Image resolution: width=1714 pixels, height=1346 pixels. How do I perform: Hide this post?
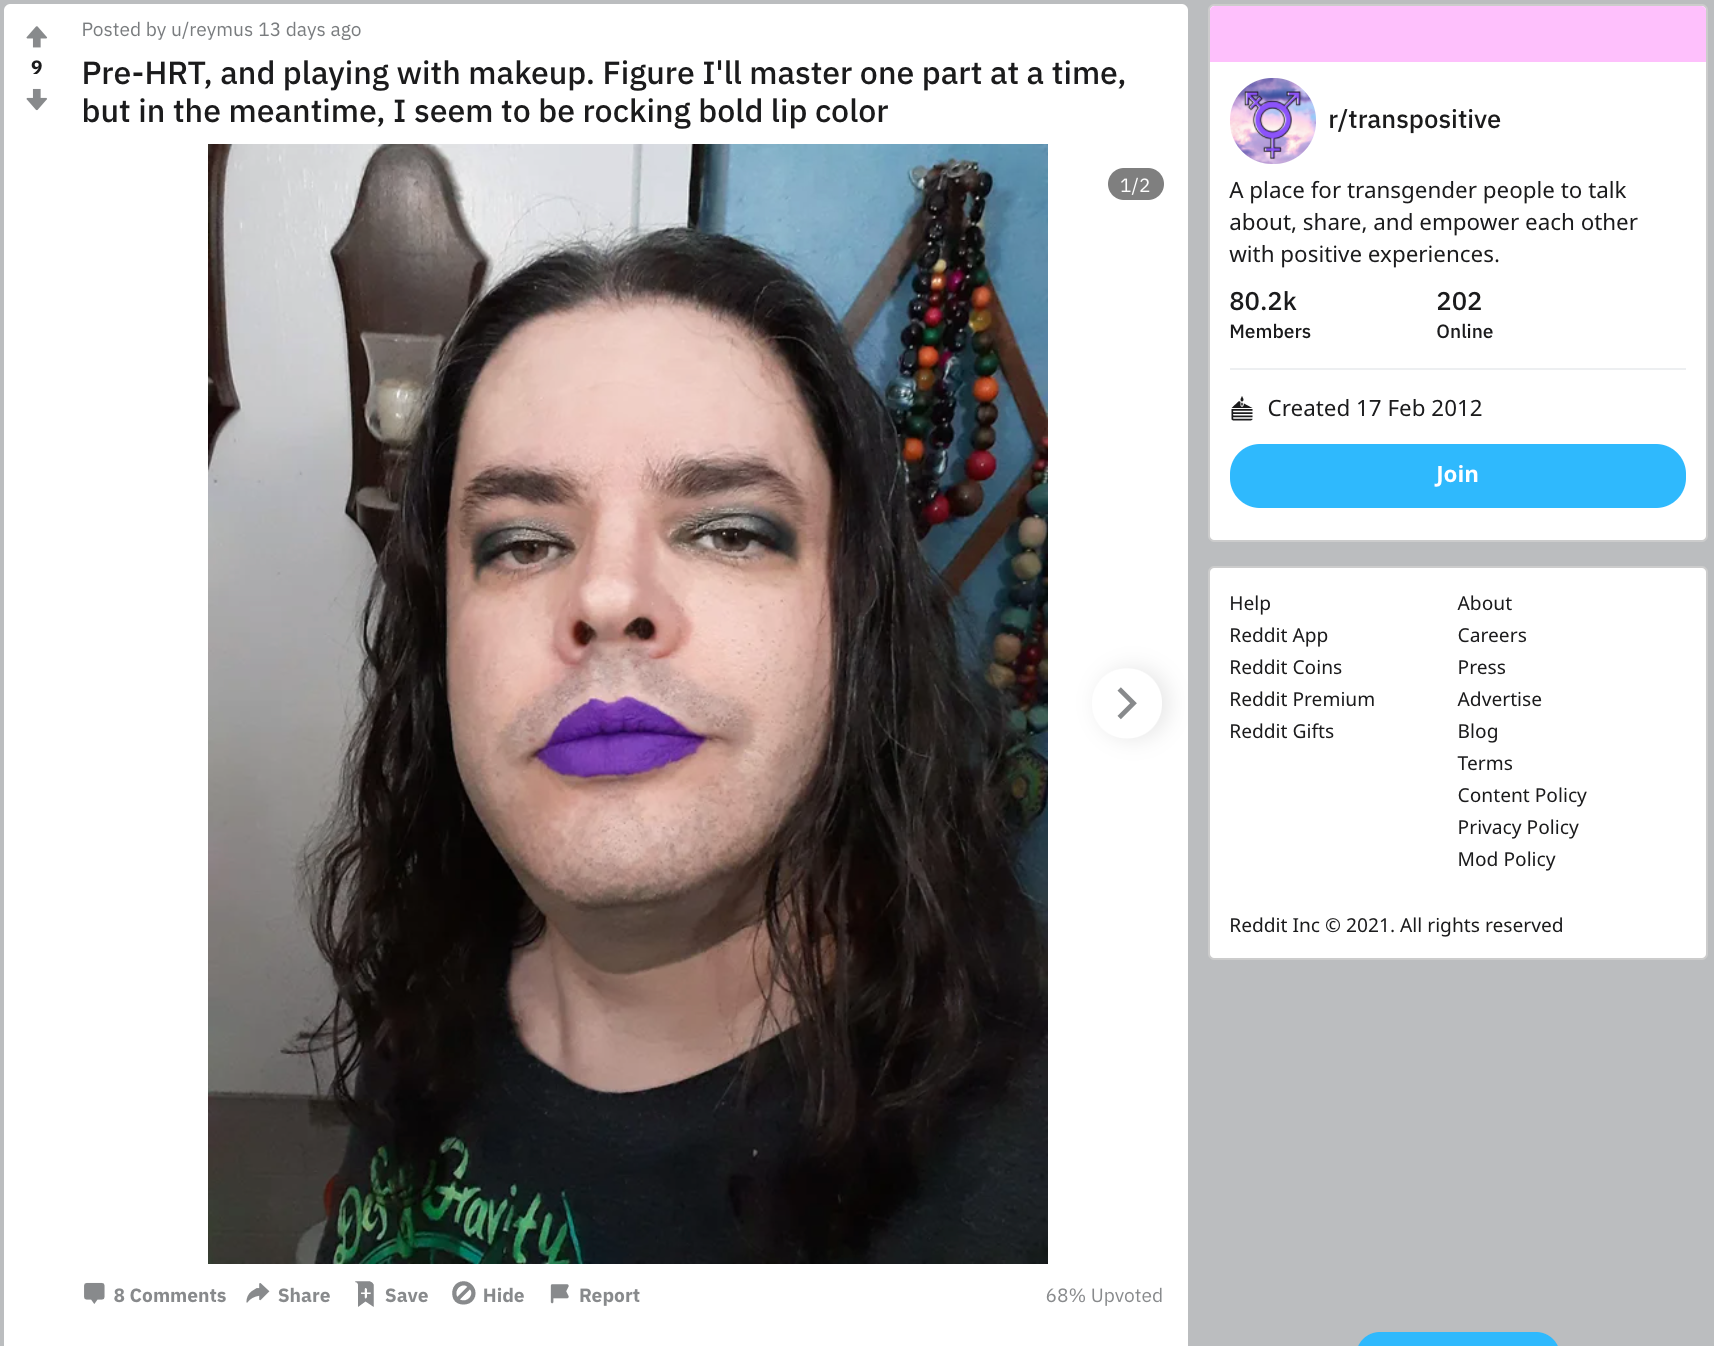[x=488, y=1295]
